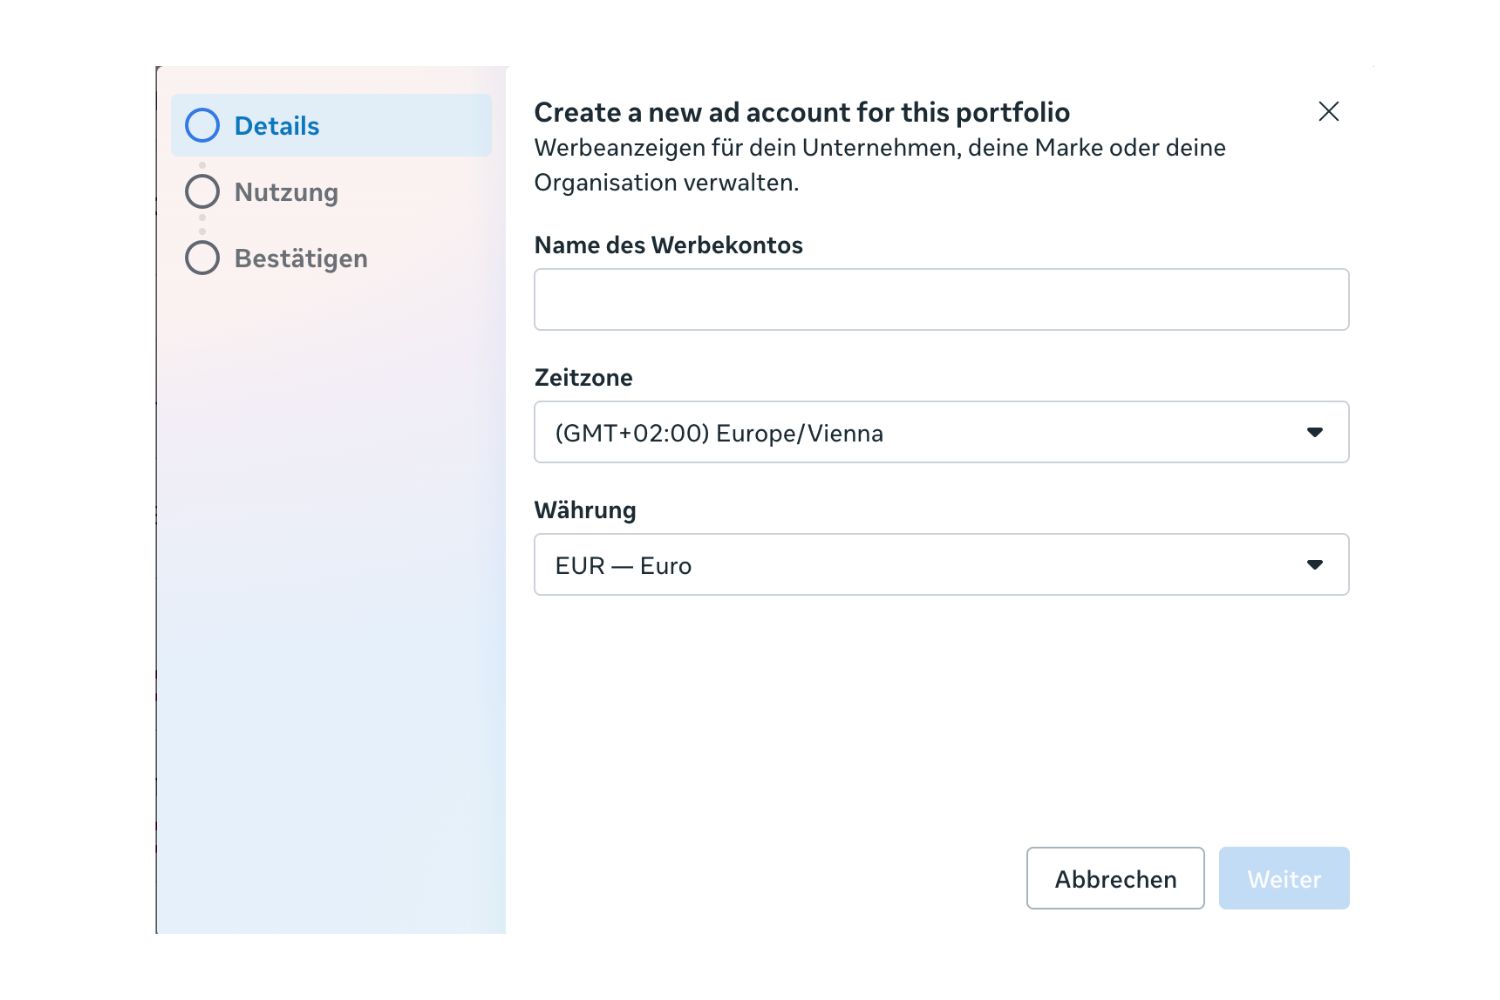Click the Währung dropdown arrow icon

[1314, 565]
